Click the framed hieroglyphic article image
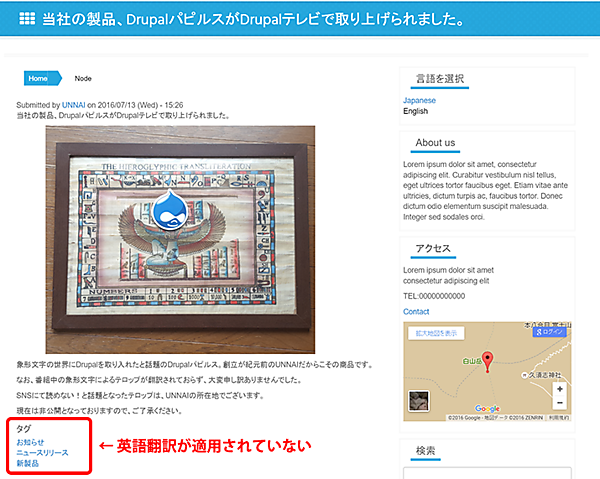The image size is (600, 479). tap(180, 240)
